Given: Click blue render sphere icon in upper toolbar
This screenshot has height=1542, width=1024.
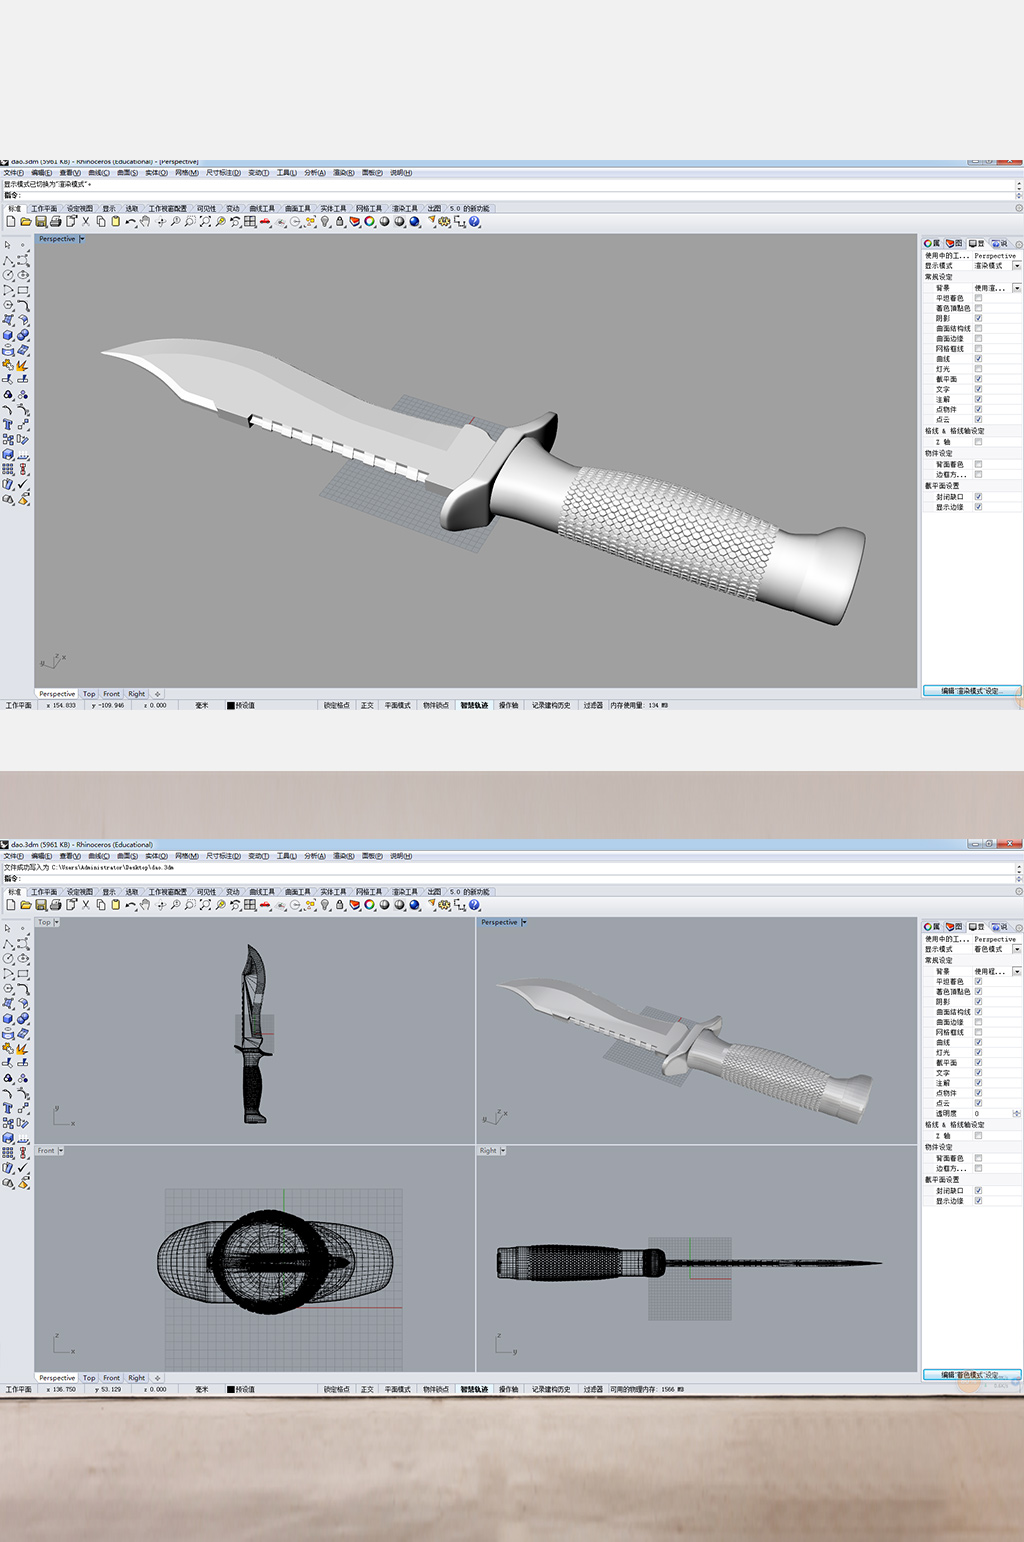Looking at the screenshot, I should point(415,222).
